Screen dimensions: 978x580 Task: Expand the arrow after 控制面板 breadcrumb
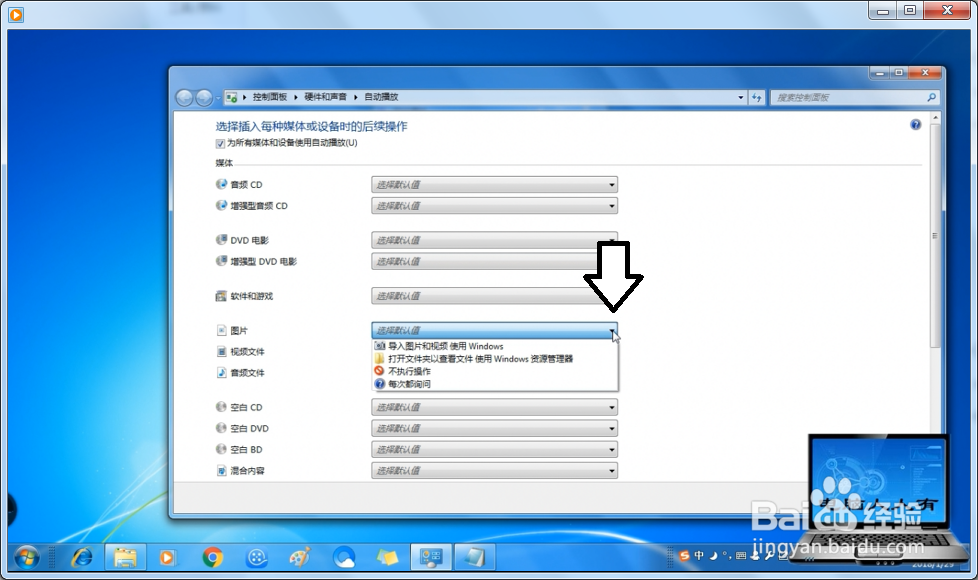[296, 97]
